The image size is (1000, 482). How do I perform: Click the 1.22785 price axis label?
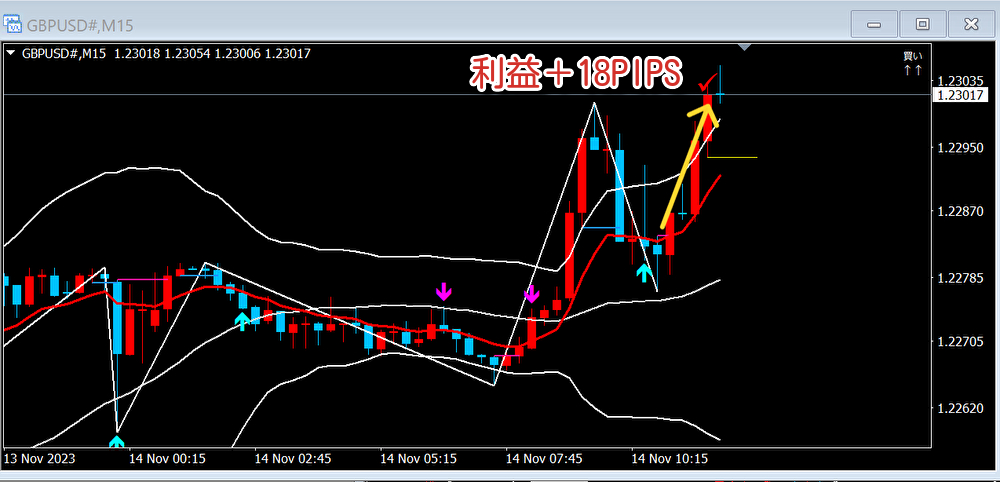coord(962,278)
